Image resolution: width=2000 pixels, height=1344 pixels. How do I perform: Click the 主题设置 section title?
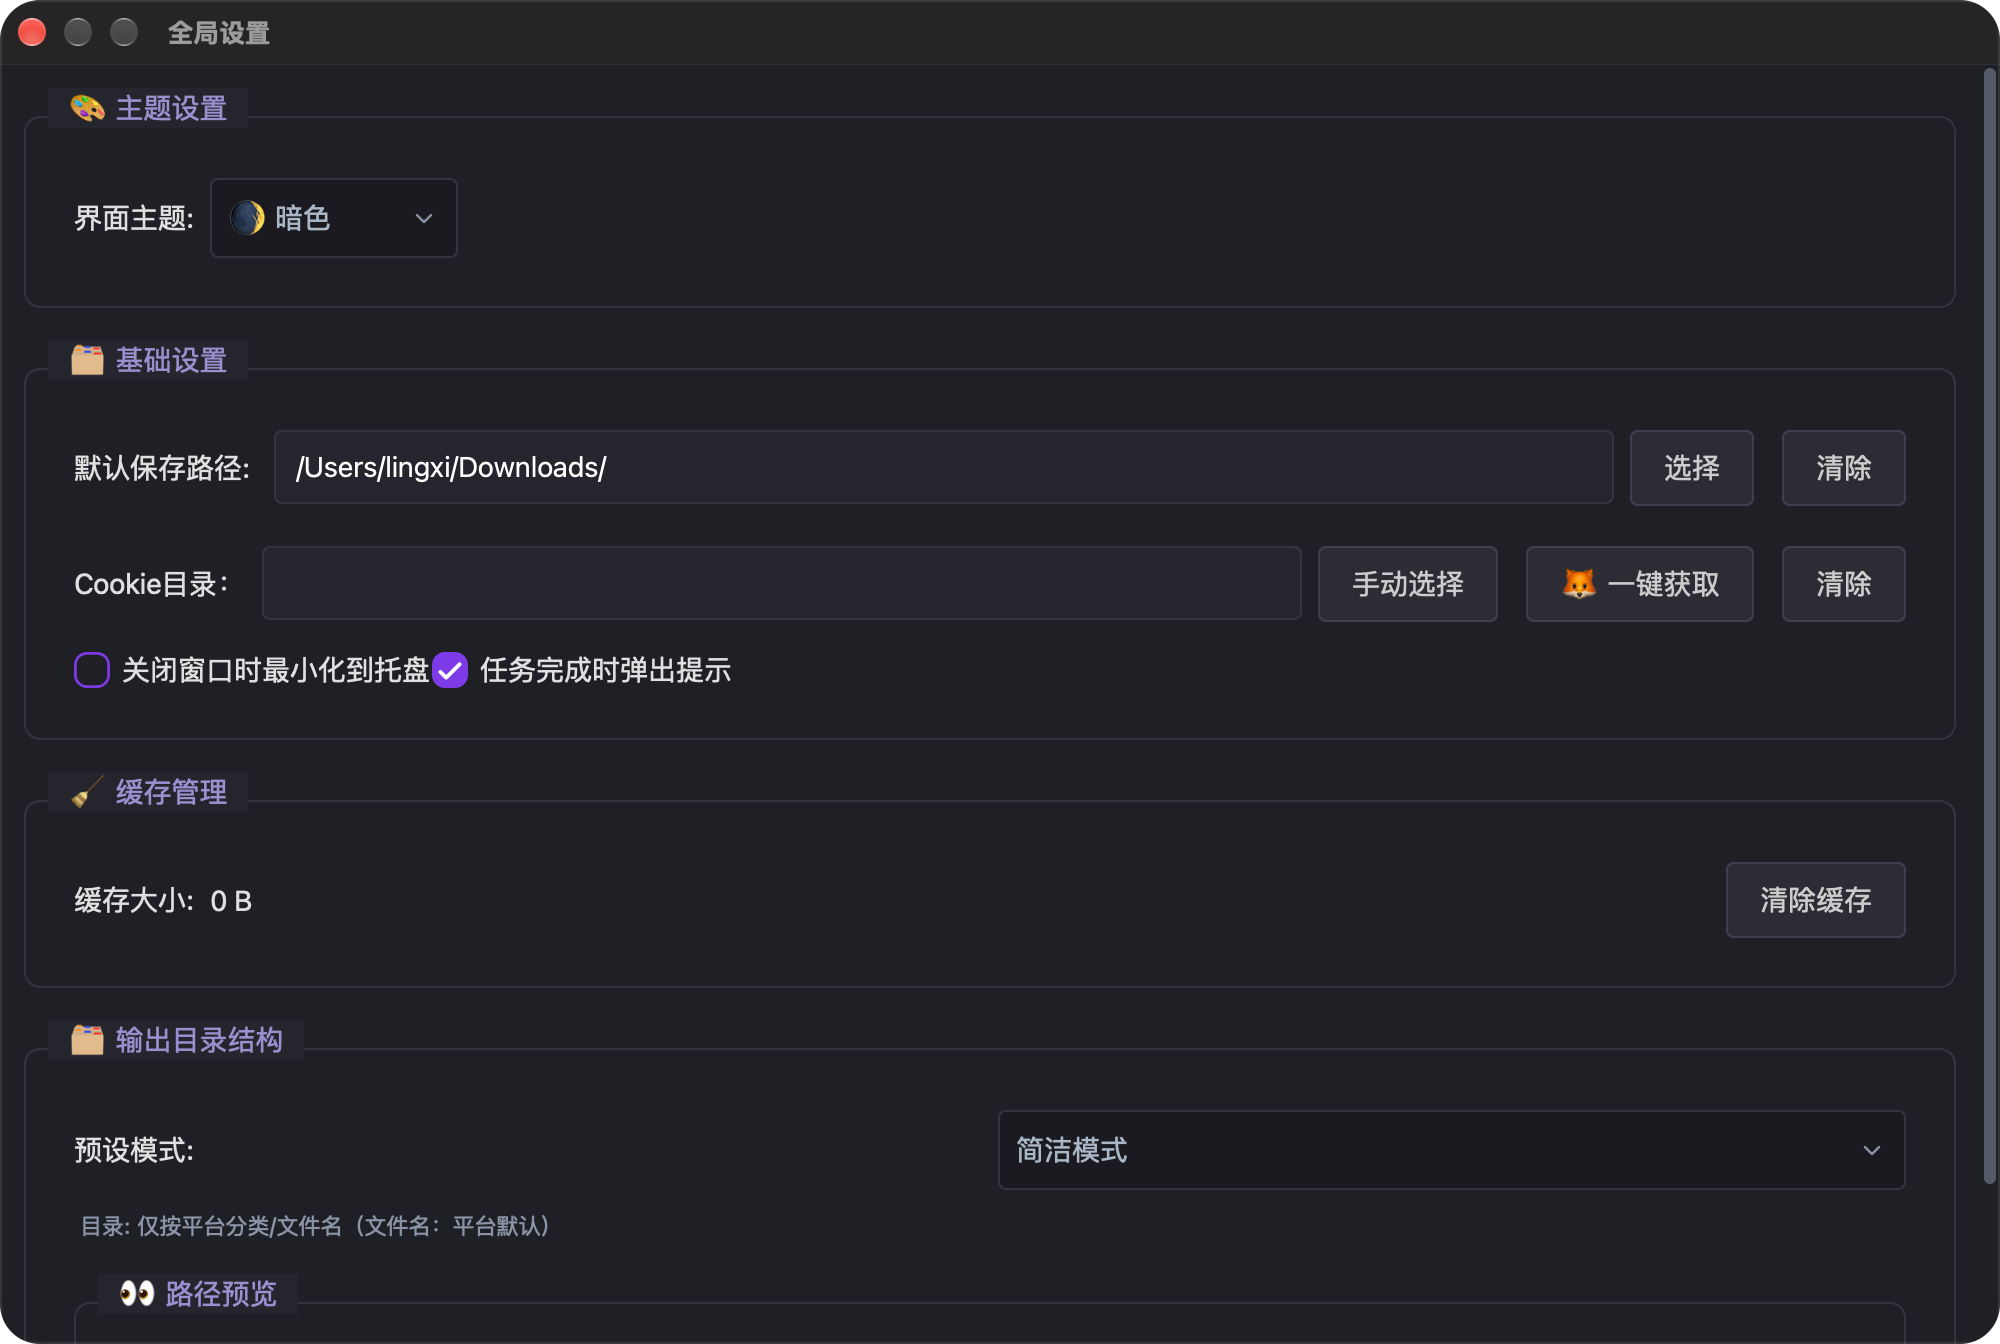pos(171,108)
